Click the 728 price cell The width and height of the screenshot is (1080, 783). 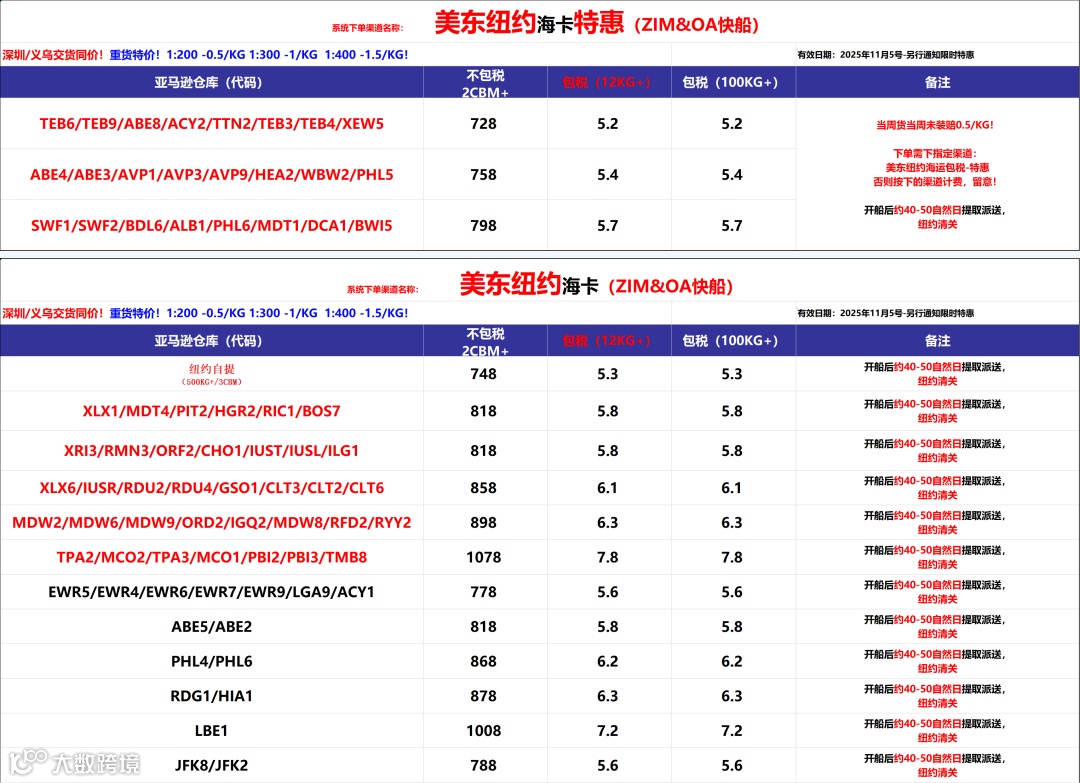[484, 124]
